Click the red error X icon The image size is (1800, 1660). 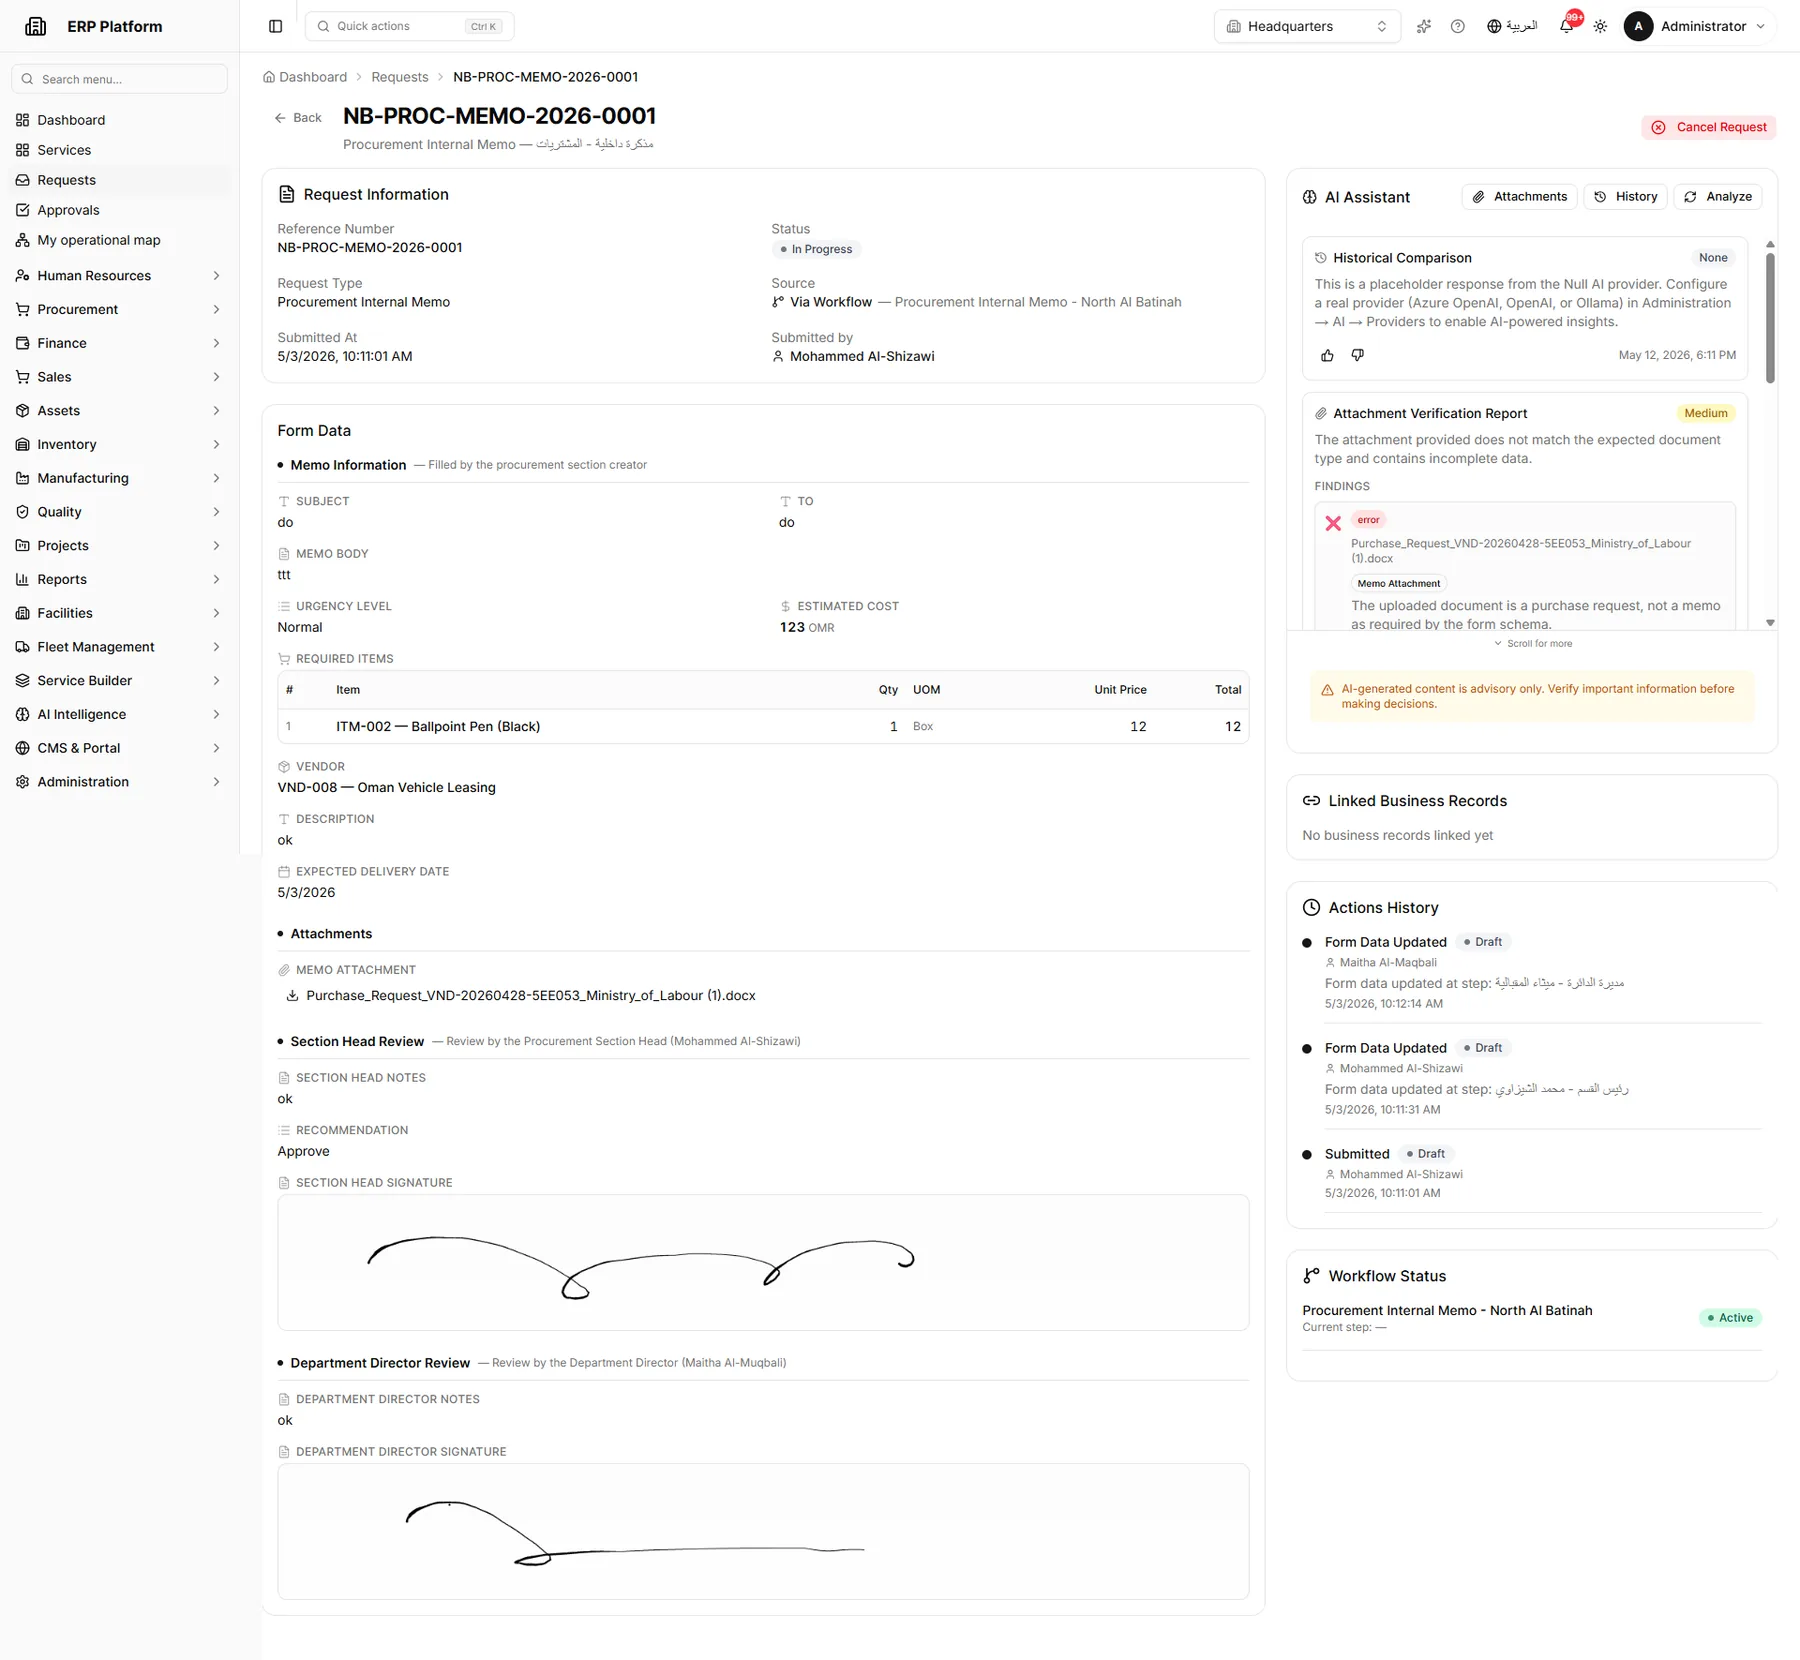(x=1333, y=523)
